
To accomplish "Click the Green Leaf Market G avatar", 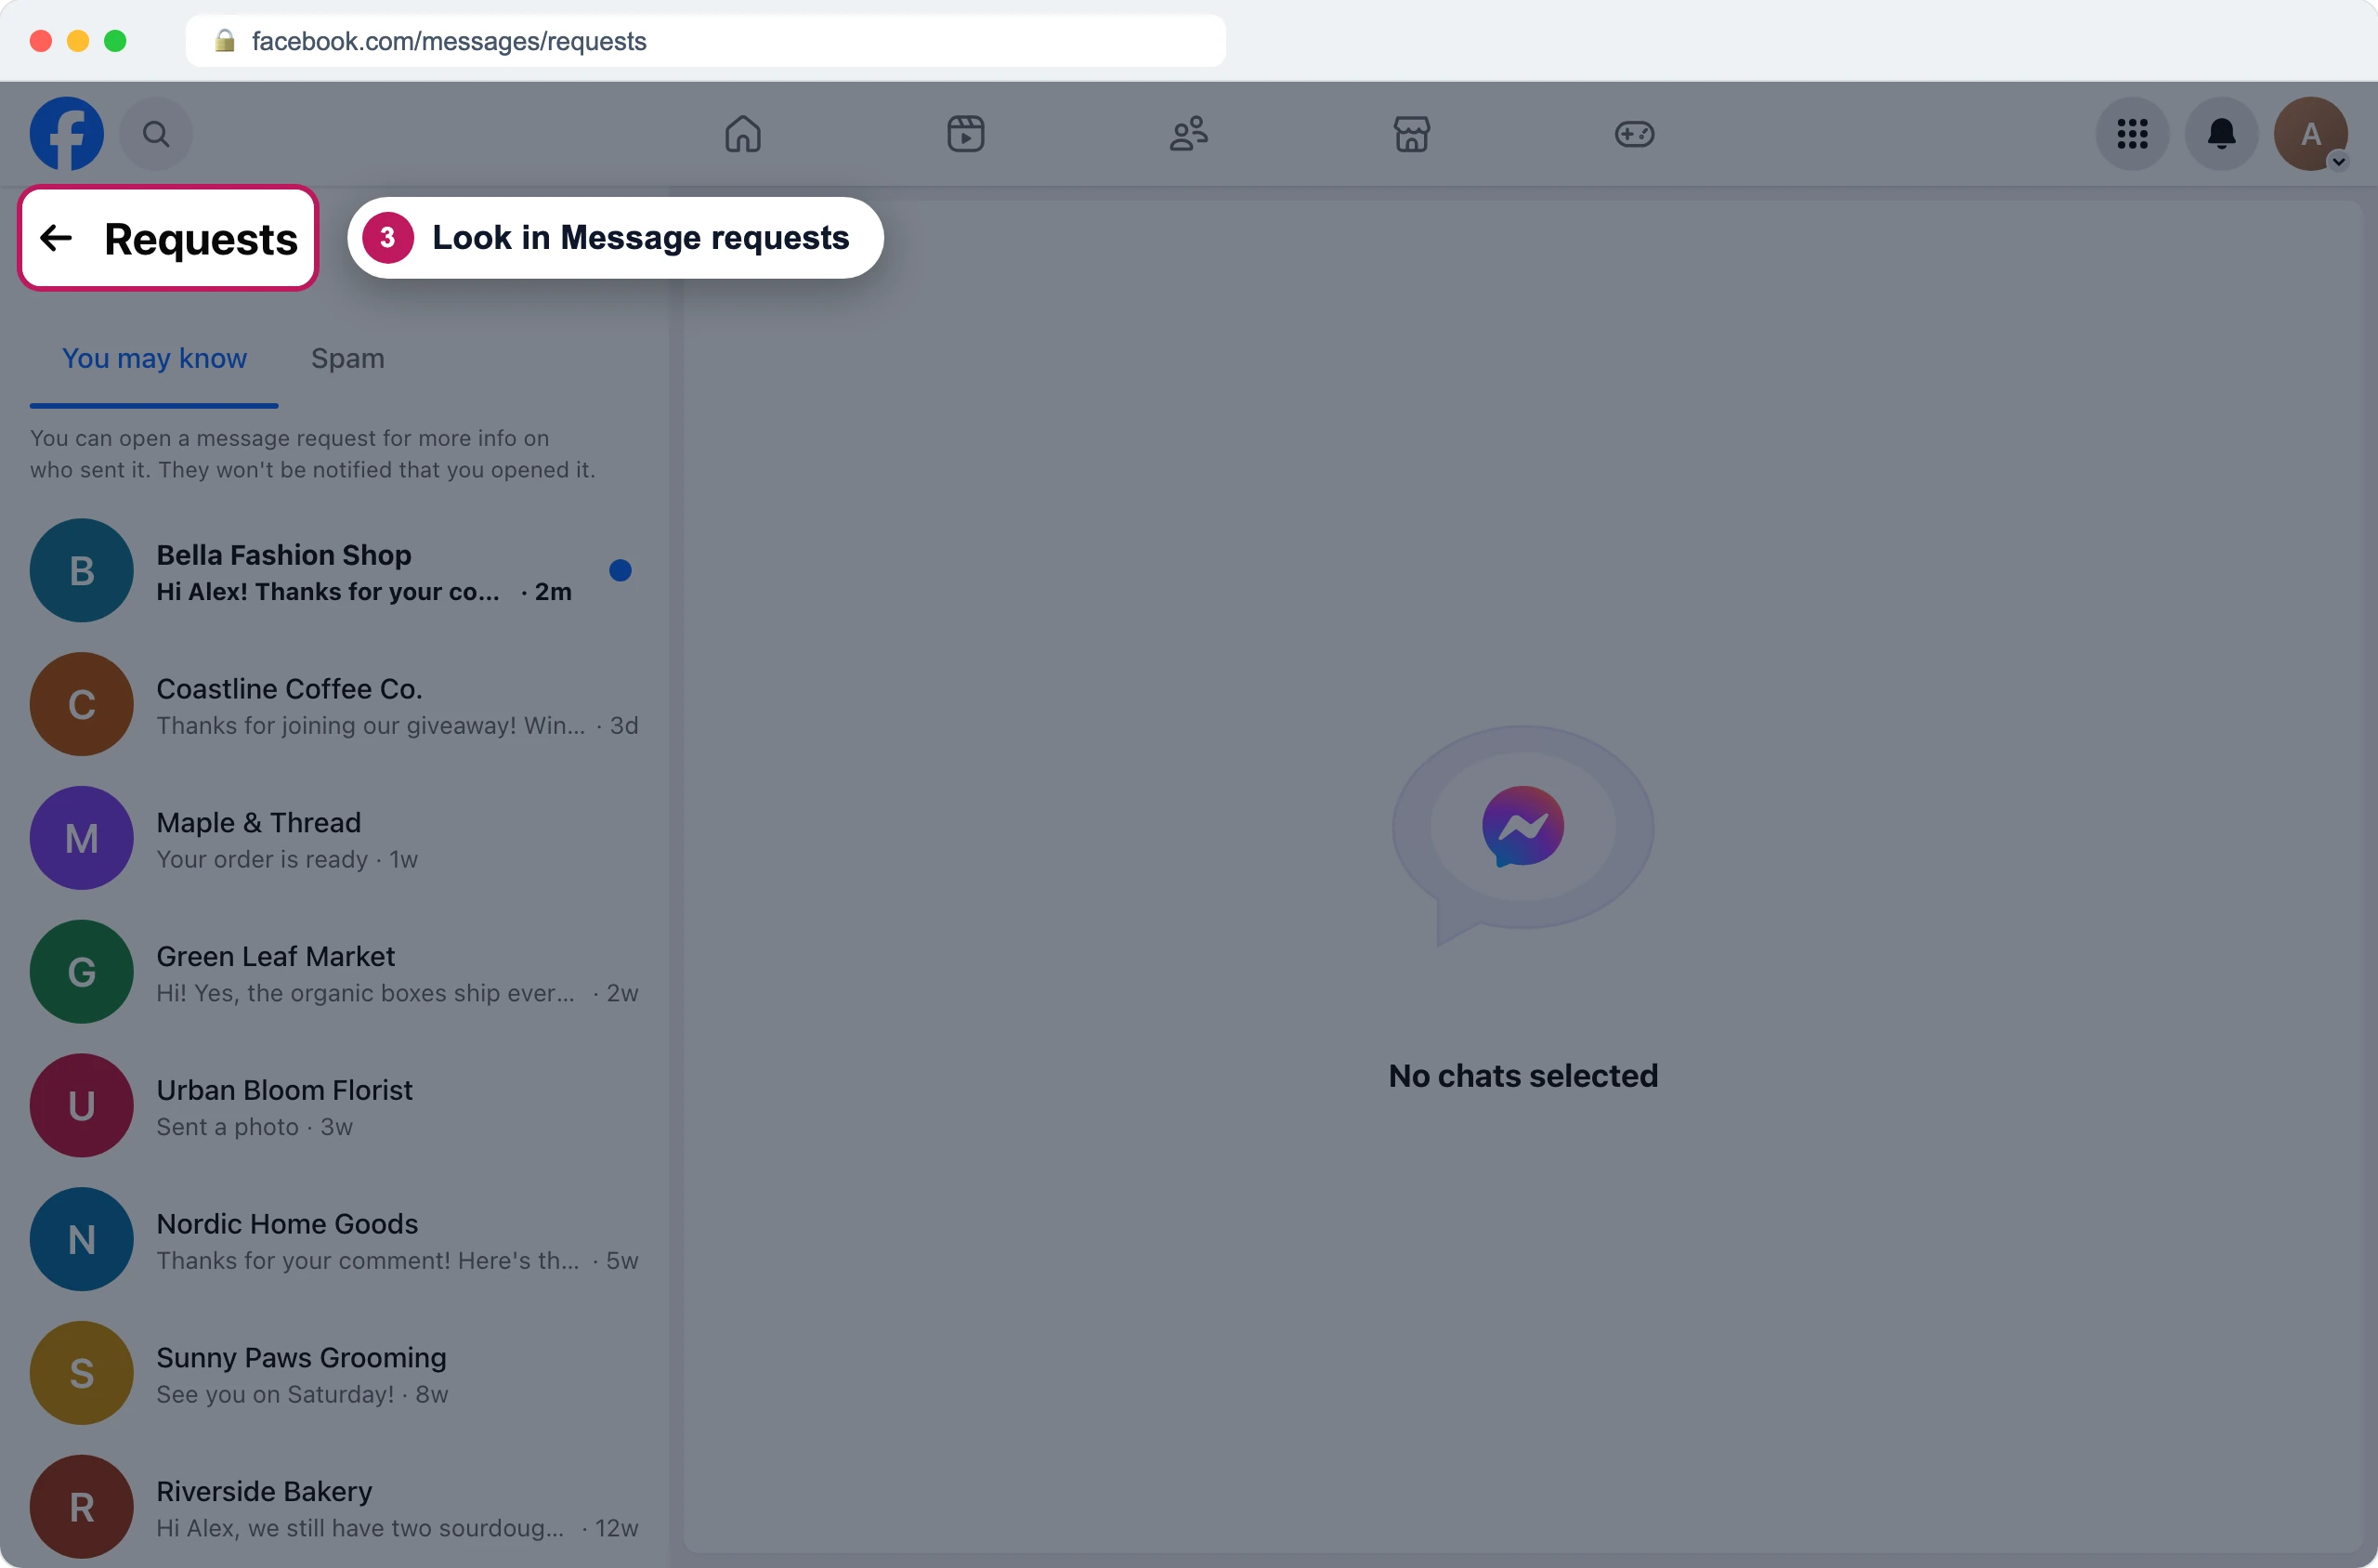I will tap(82, 972).
